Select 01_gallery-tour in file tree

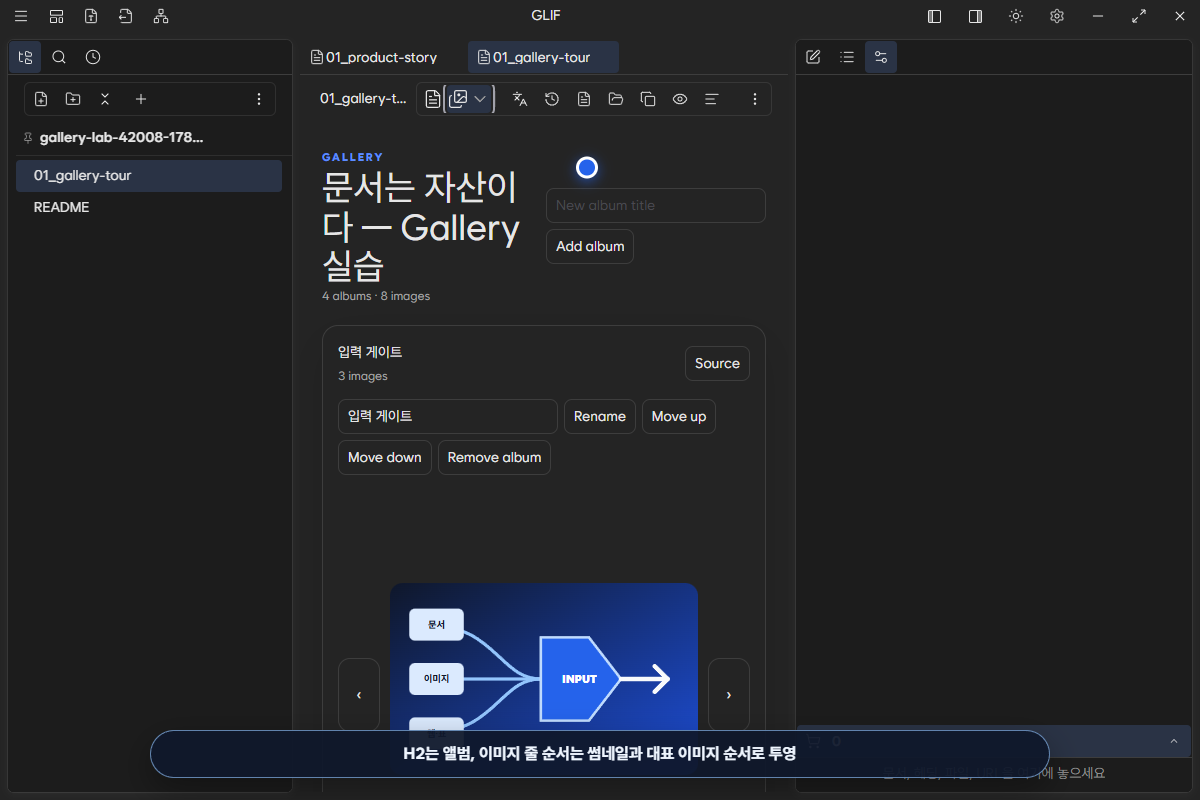(149, 175)
